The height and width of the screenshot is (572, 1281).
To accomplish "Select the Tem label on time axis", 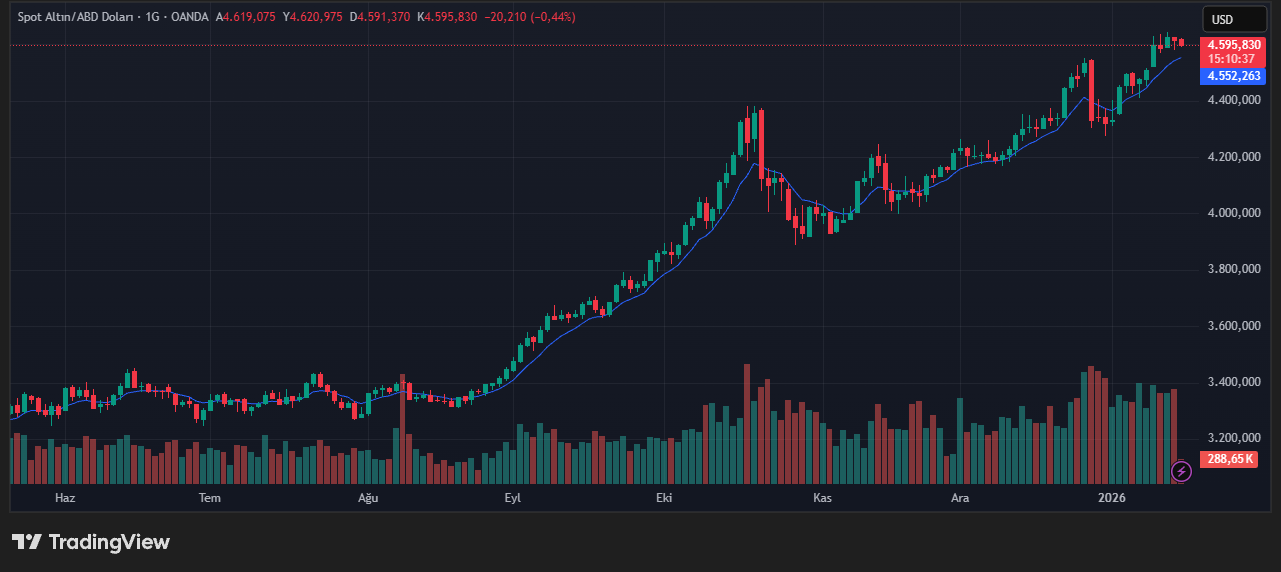I will pyautogui.click(x=210, y=497).
